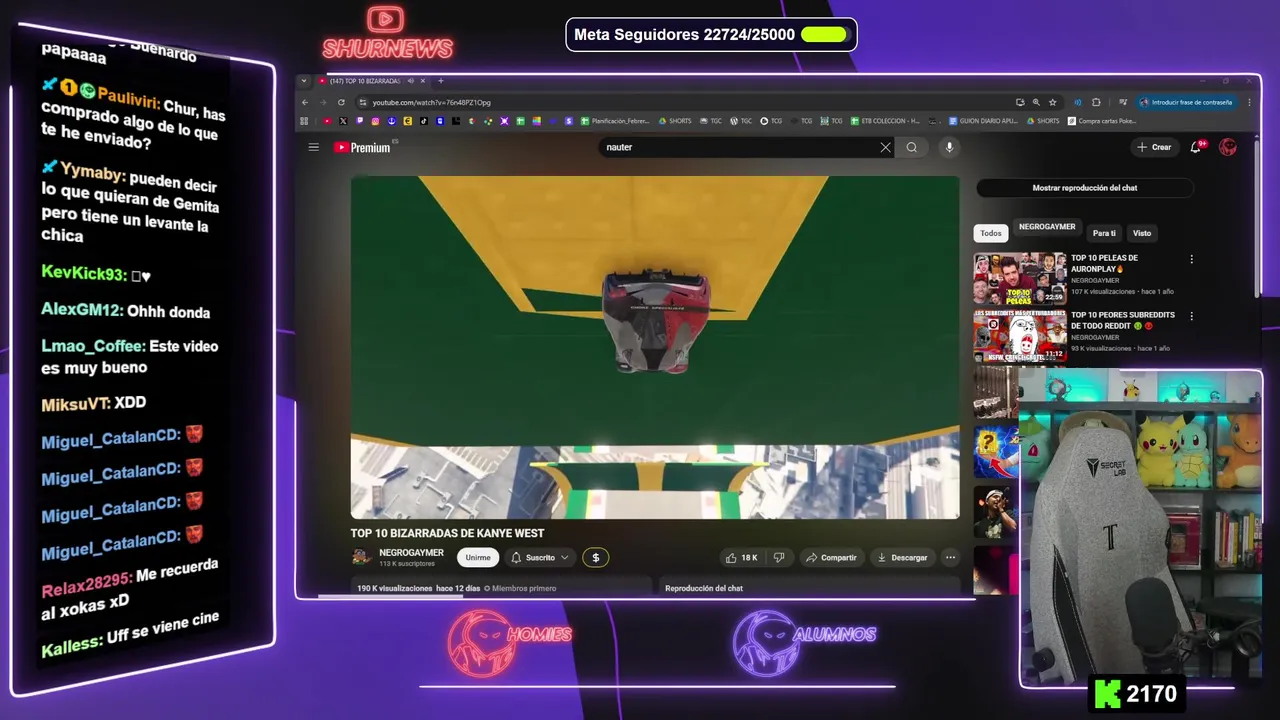Viewport: 1280px width, 720px height.
Task: Select the Todos filter chip
Action: (991, 233)
